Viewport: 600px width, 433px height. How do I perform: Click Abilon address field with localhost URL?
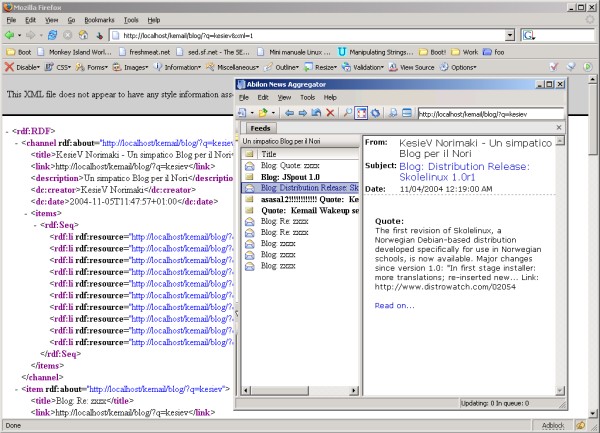click(x=491, y=114)
